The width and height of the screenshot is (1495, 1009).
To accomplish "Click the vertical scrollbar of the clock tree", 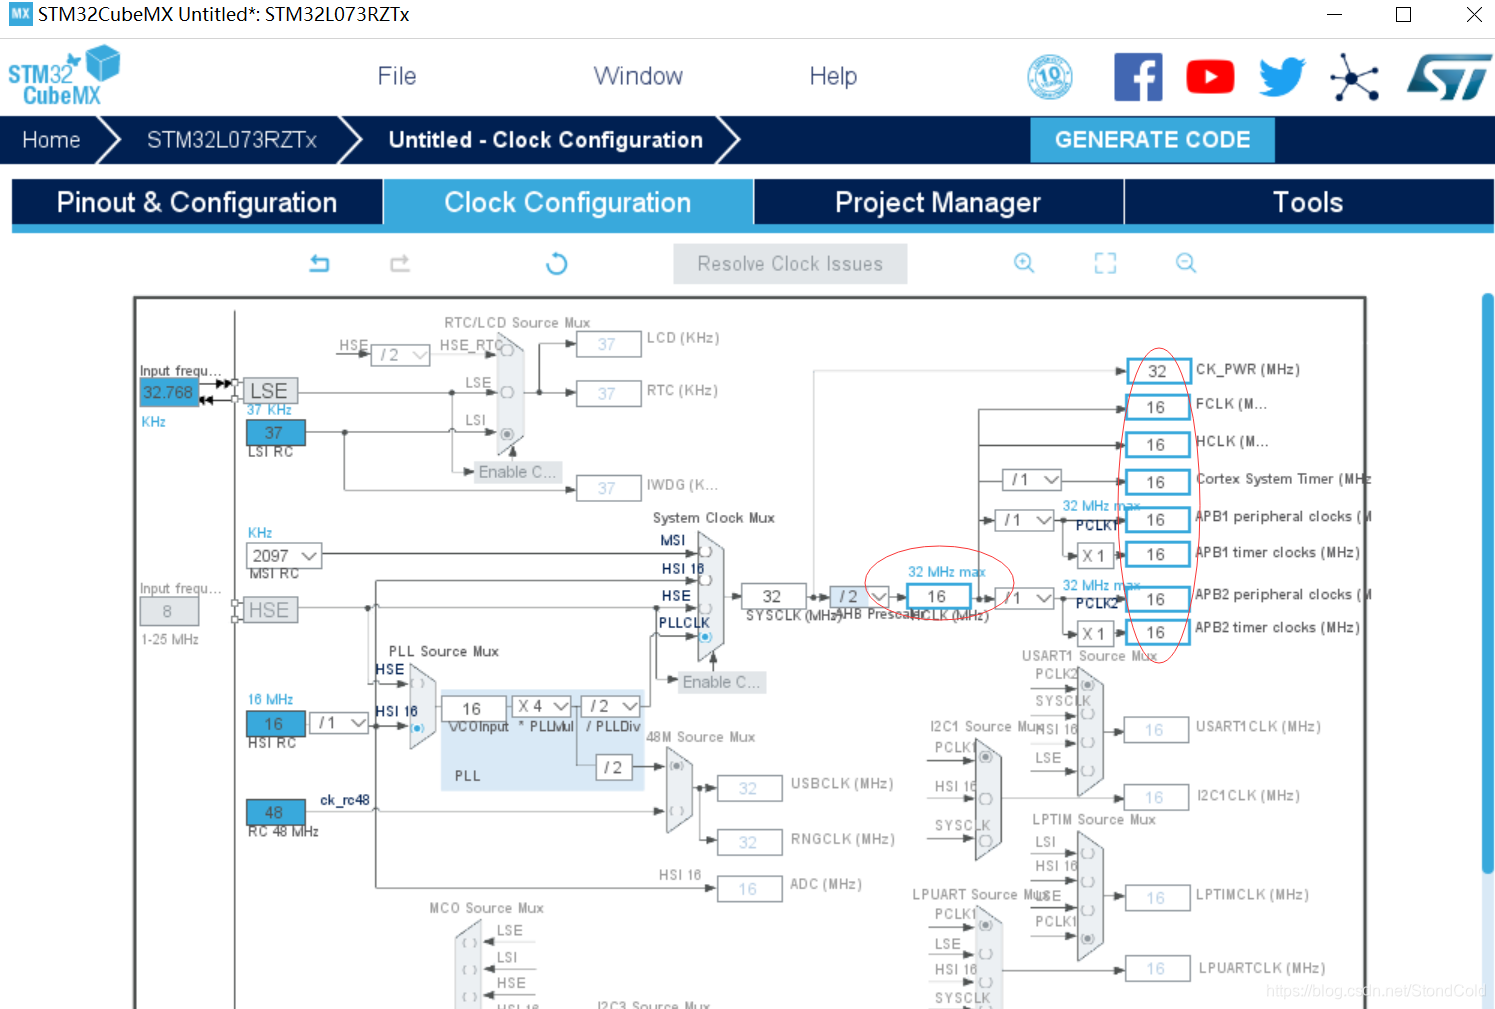I will coord(1487,582).
